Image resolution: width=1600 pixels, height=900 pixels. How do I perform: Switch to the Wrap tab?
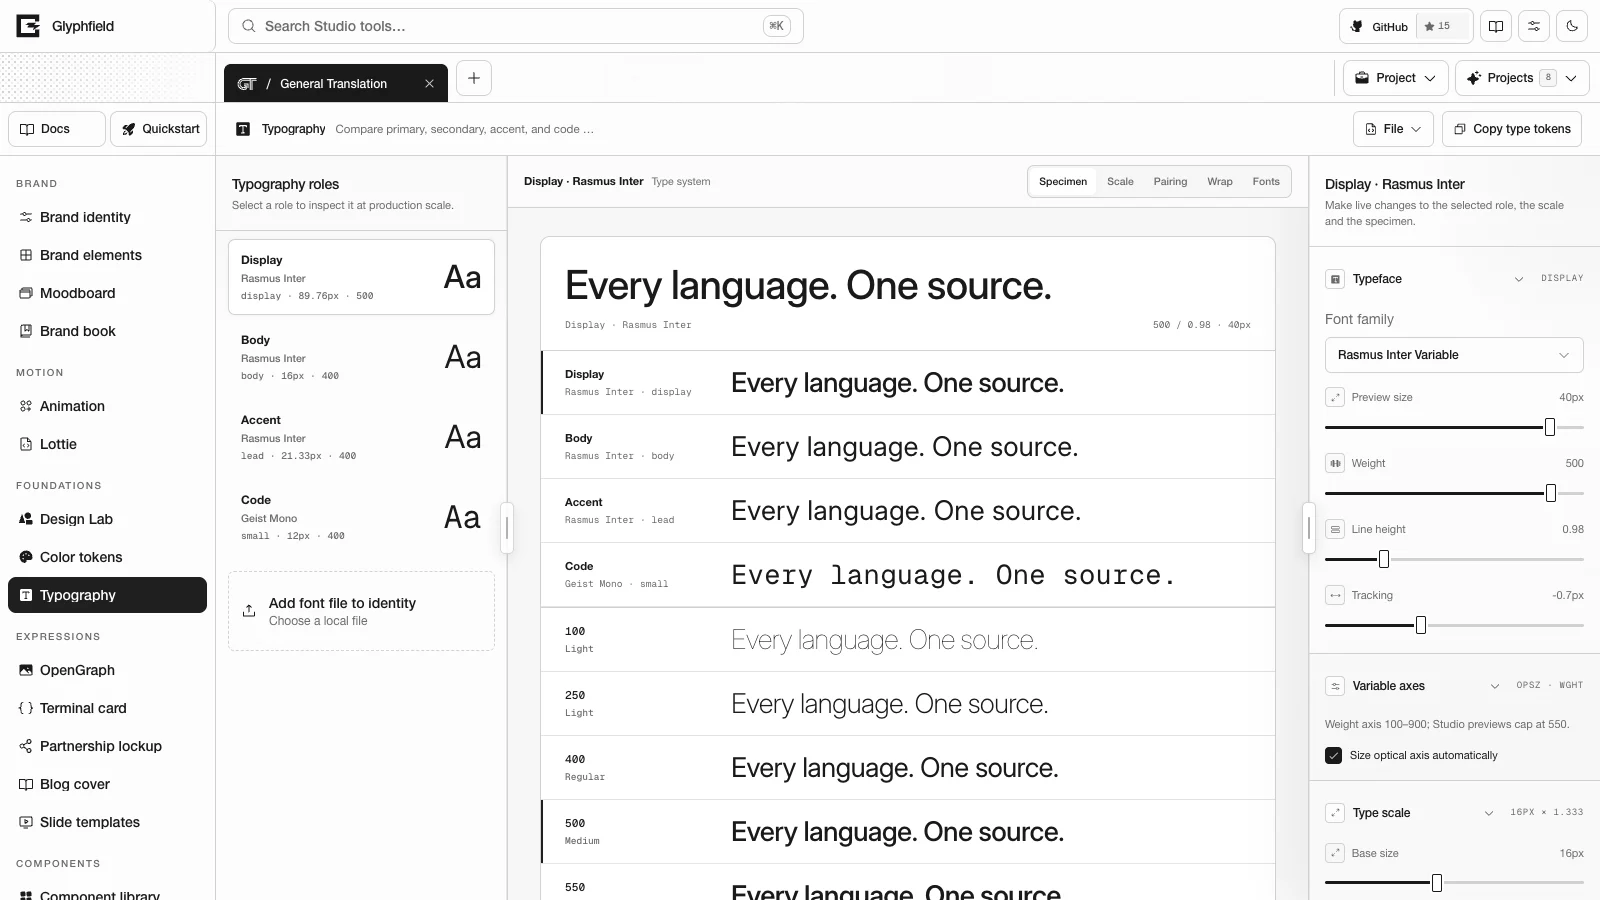point(1219,182)
